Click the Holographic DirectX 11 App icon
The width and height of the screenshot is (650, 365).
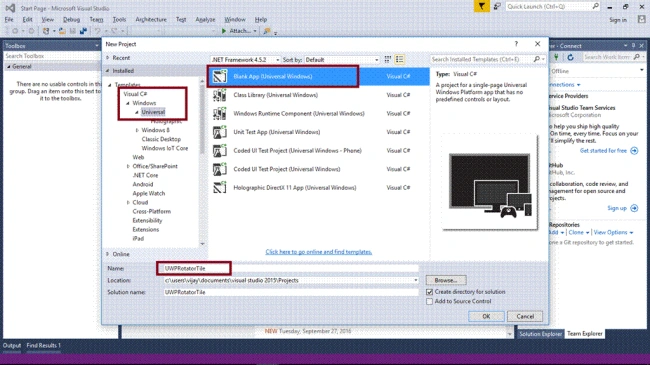click(220, 187)
